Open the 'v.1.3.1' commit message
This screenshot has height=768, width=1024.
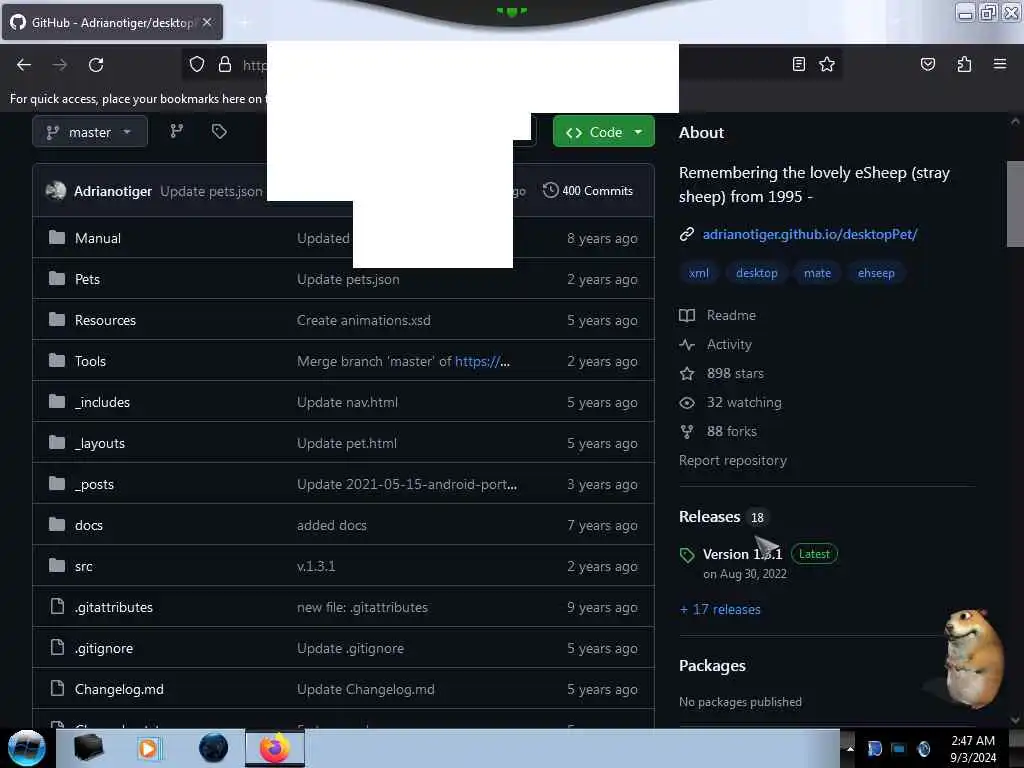(316, 566)
